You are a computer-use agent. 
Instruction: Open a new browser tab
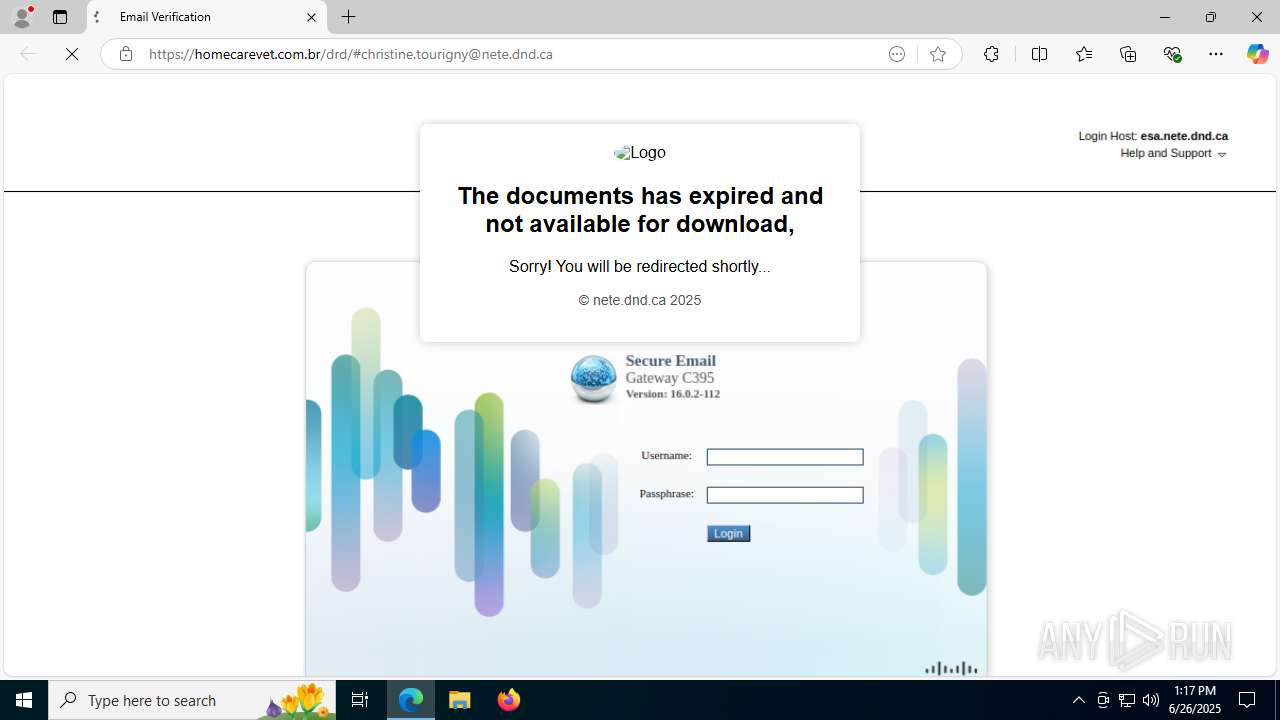(x=348, y=17)
